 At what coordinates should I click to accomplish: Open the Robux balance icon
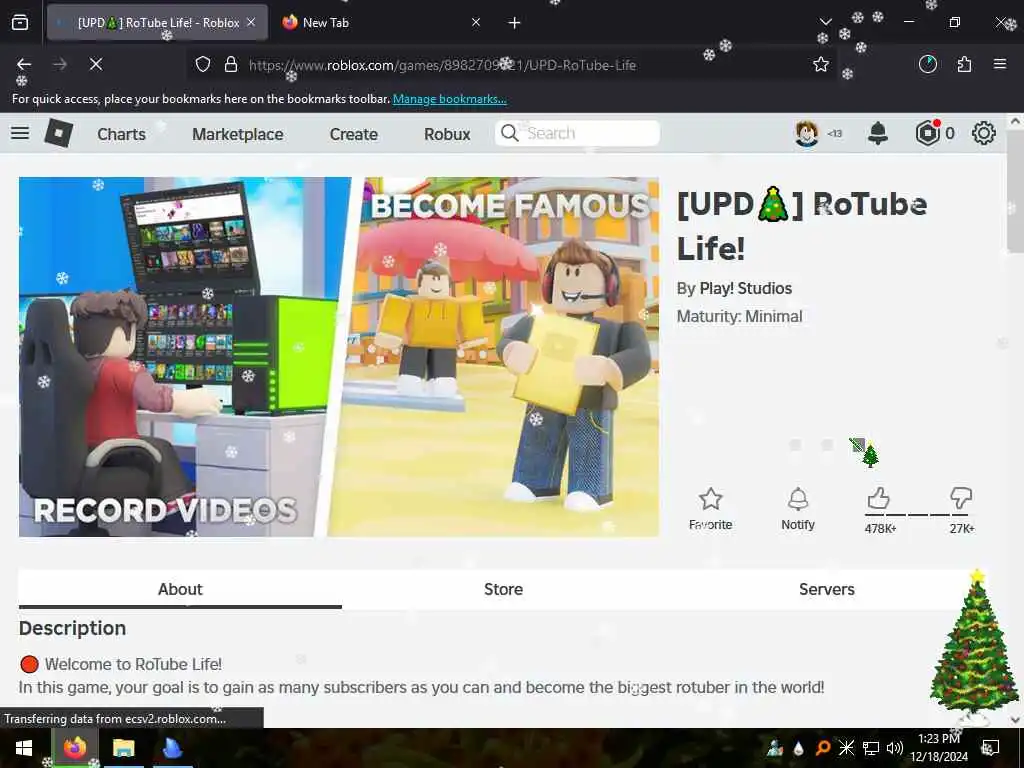[928, 133]
